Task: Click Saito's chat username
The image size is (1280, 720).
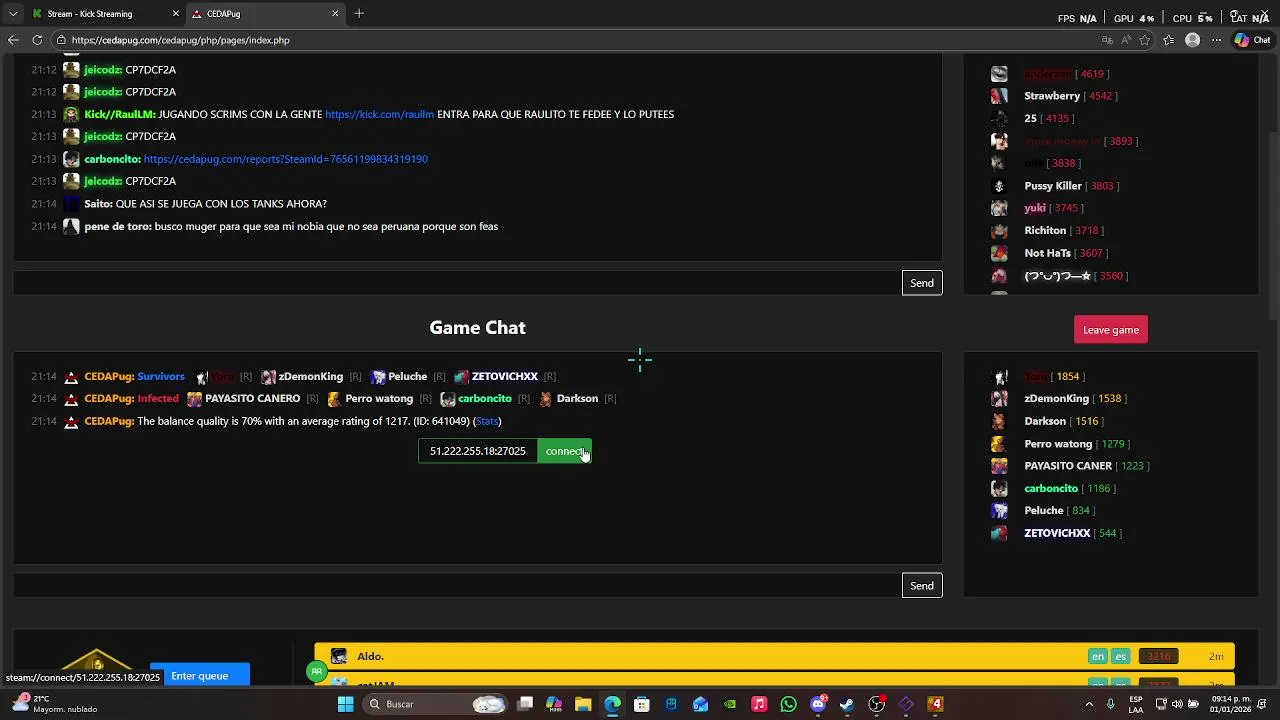Action: point(98,204)
